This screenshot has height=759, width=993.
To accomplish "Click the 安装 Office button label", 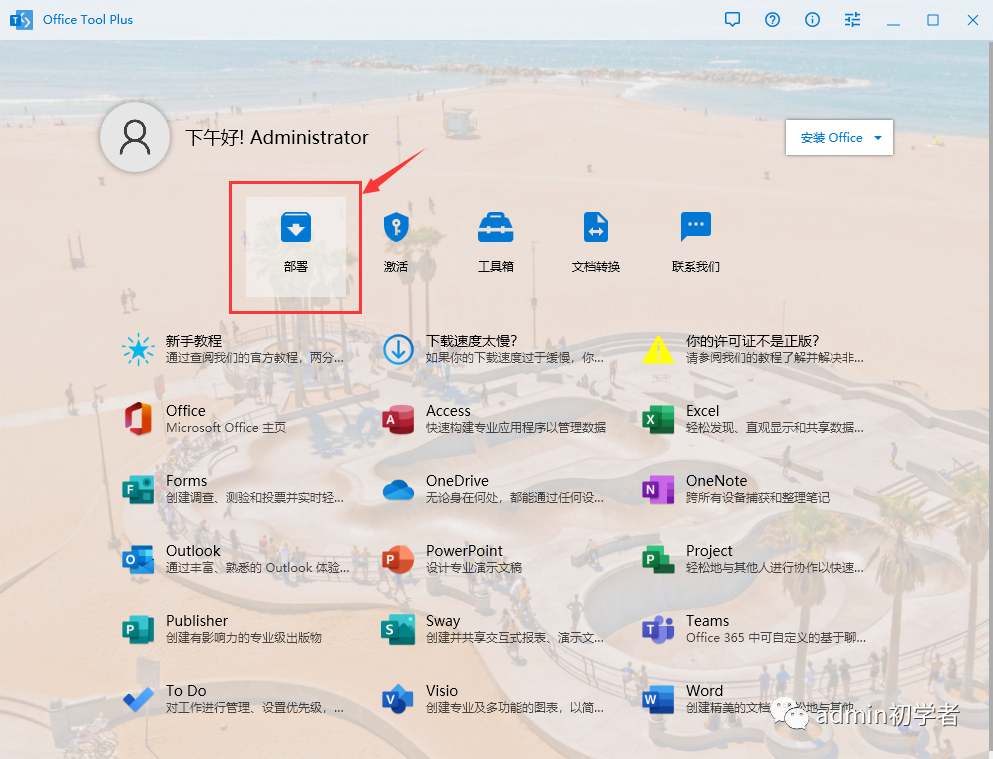I will coord(831,137).
